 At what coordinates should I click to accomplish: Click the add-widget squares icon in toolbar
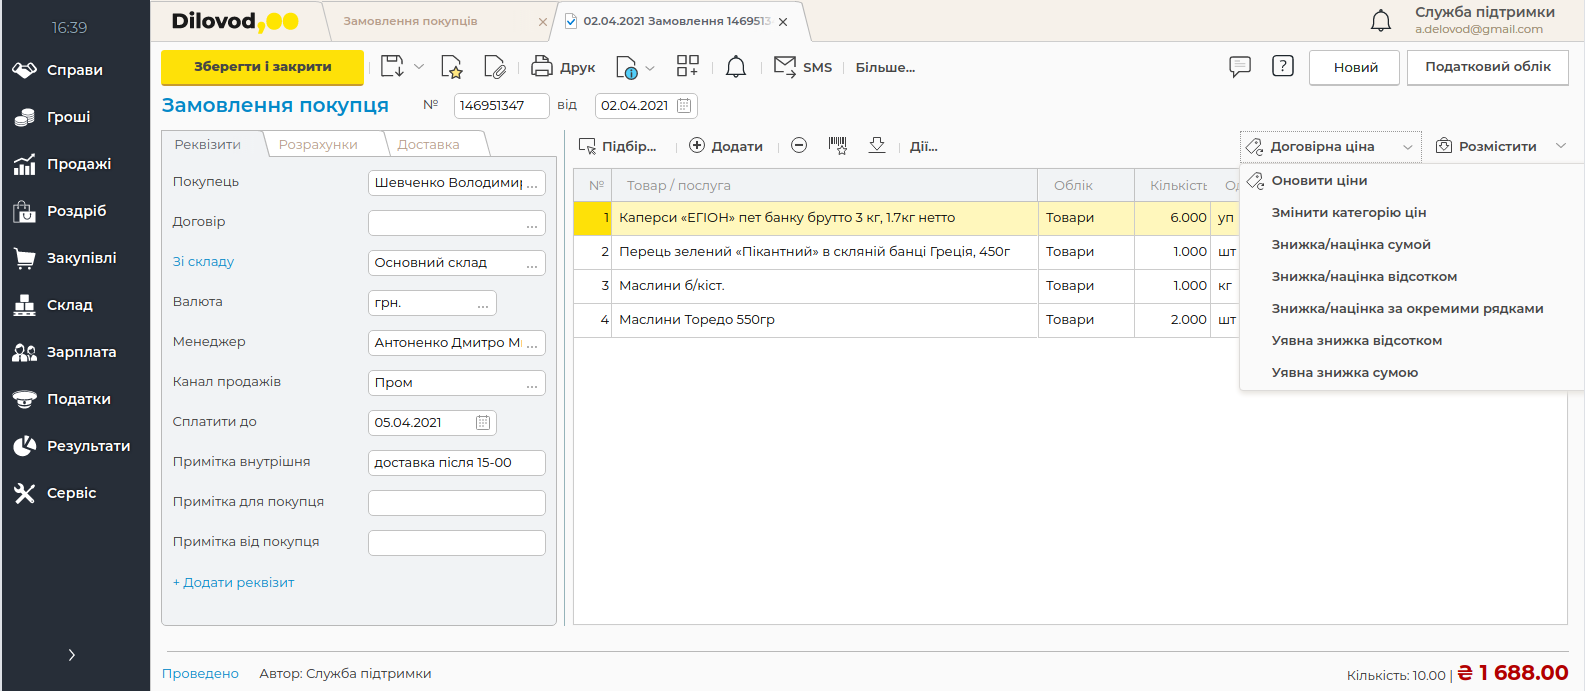(x=688, y=67)
